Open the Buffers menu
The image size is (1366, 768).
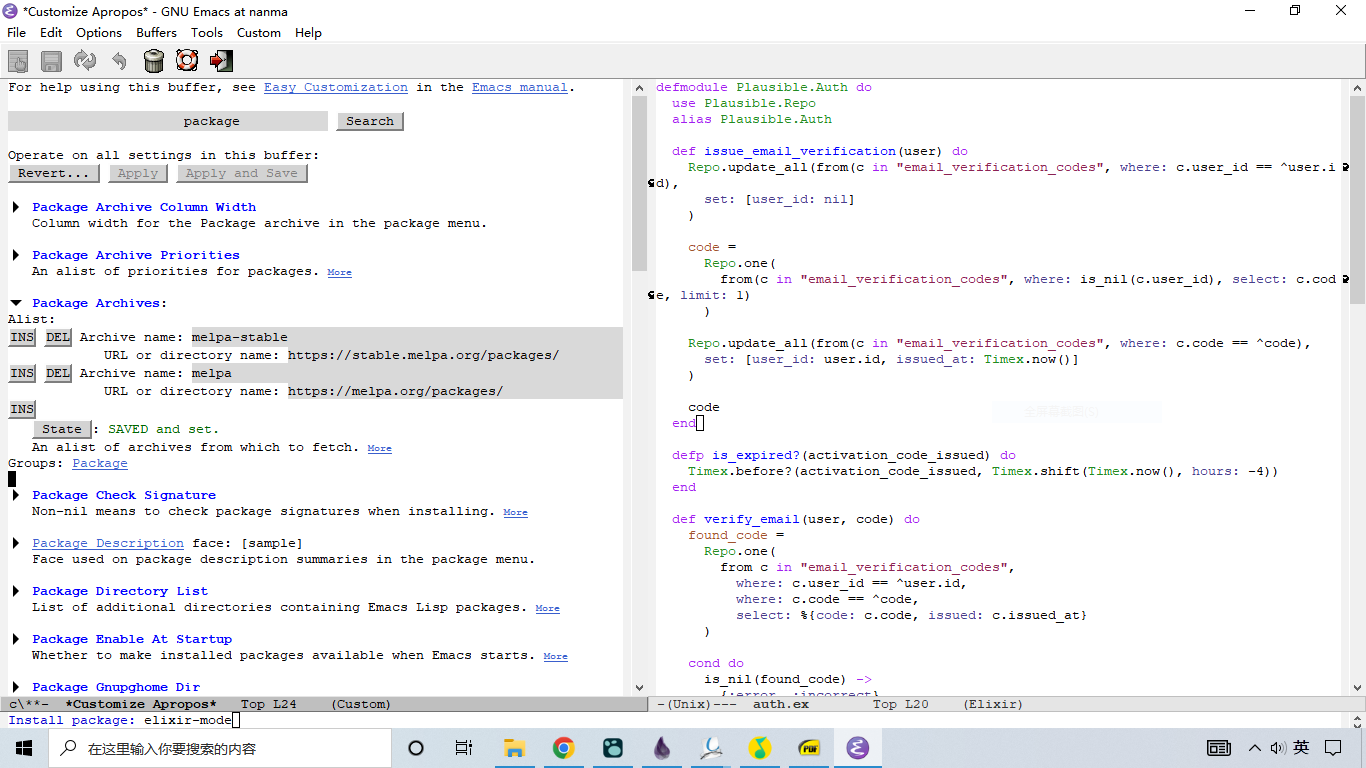(x=156, y=32)
